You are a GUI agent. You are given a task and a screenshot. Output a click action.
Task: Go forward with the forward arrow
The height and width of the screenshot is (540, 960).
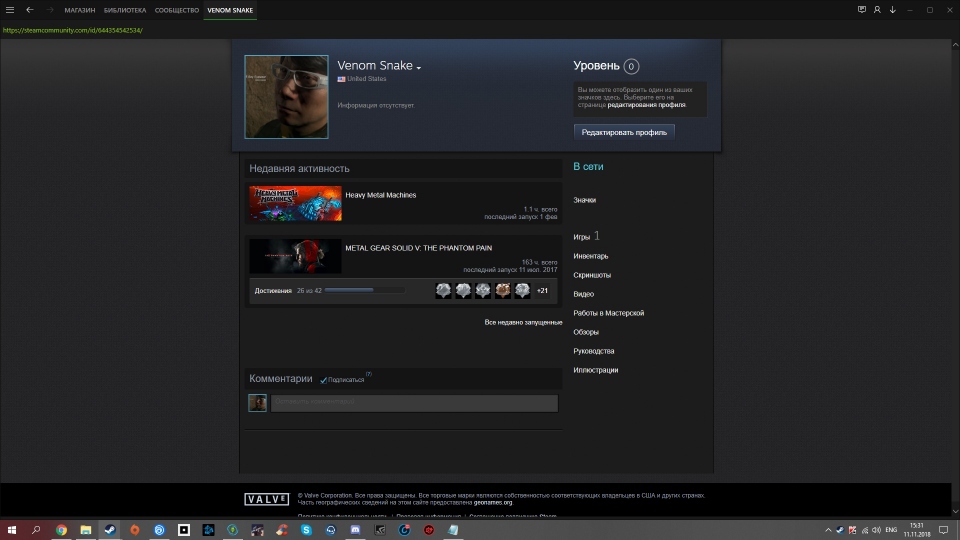tap(50, 10)
